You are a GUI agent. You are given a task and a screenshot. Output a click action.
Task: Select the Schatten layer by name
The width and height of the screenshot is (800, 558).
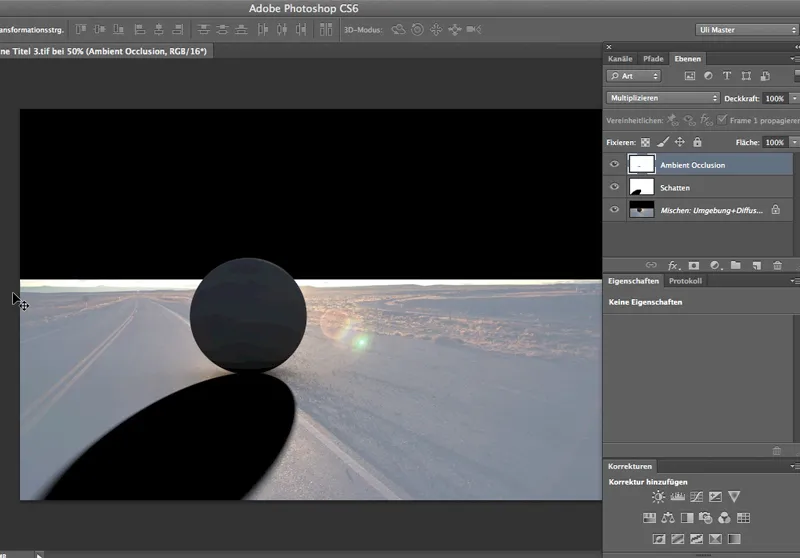tap(675, 187)
